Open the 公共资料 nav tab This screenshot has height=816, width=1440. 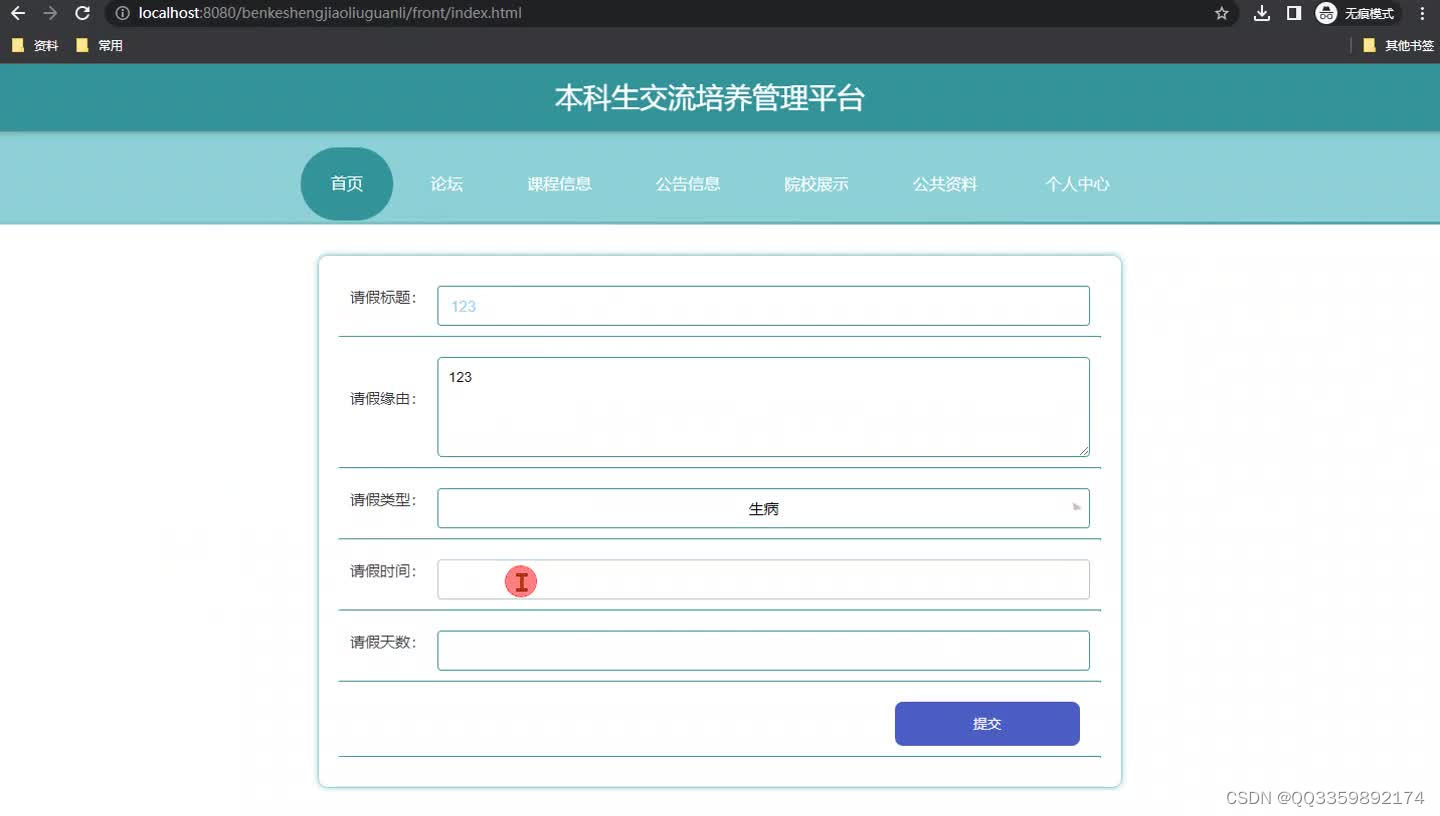(945, 184)
